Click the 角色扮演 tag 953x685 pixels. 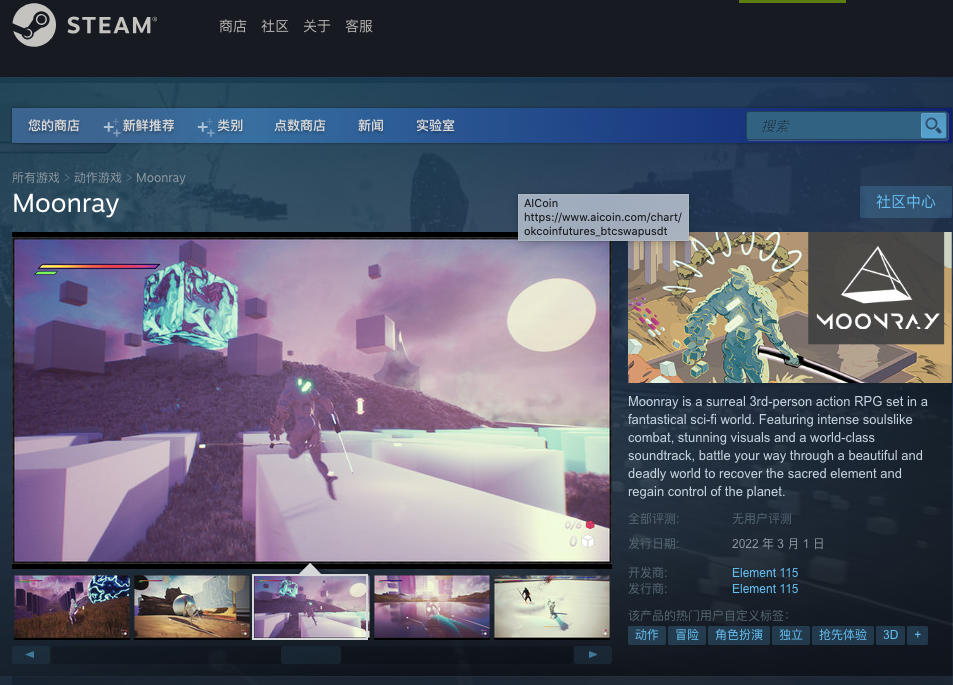[x=739, y=635]
